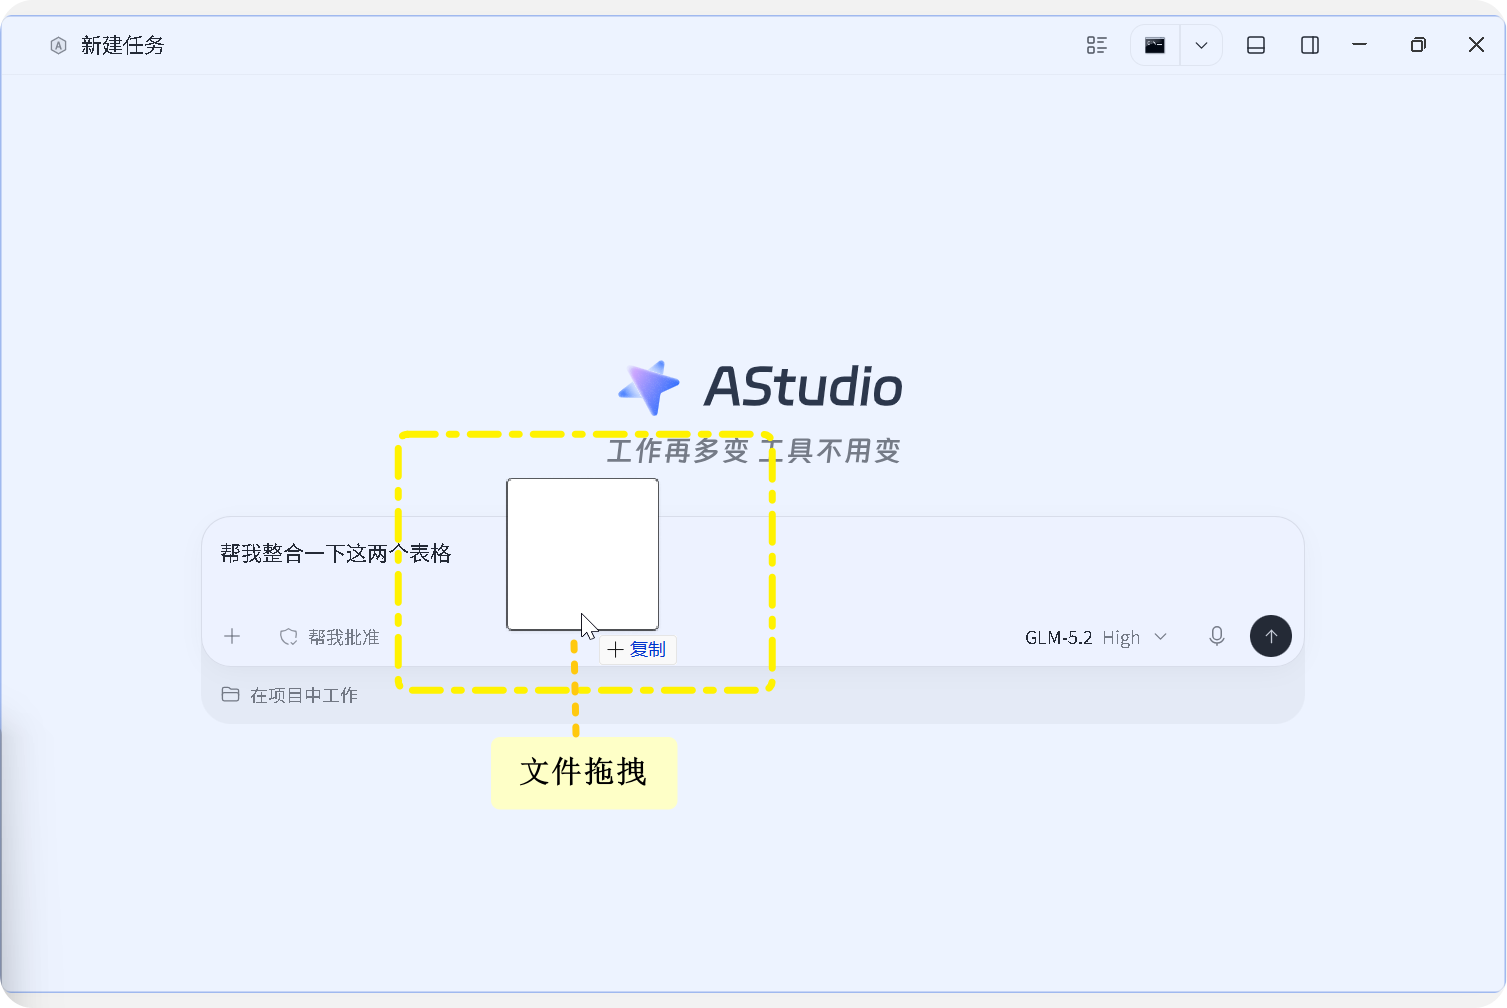Click the microphone voice input icon
Image resolution: width=1507 pixels, height=1008 pixels.
pos(1217,636)
